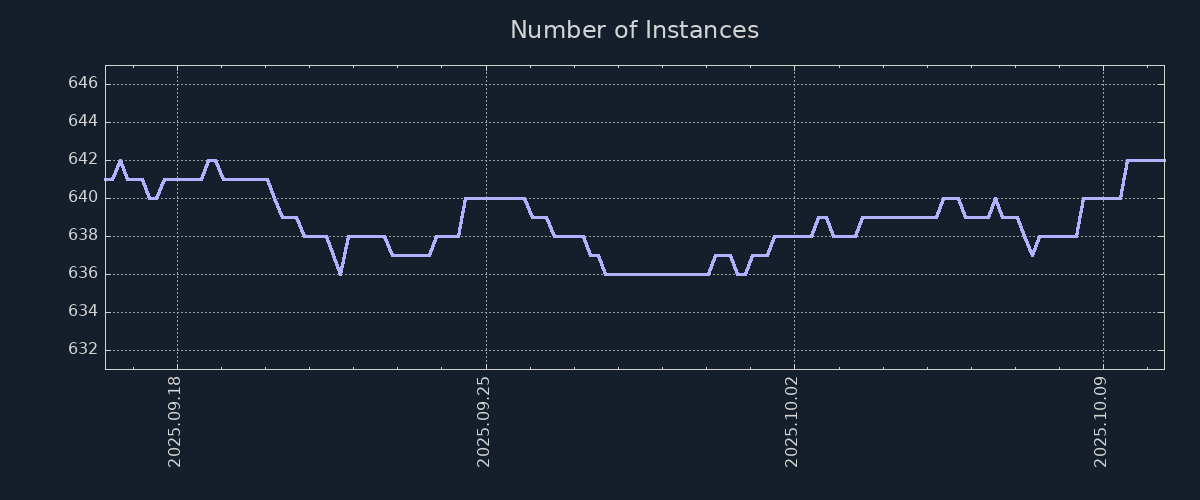
Task: Select the 642 y-axis tick label
Action: (x=83, y=159)
